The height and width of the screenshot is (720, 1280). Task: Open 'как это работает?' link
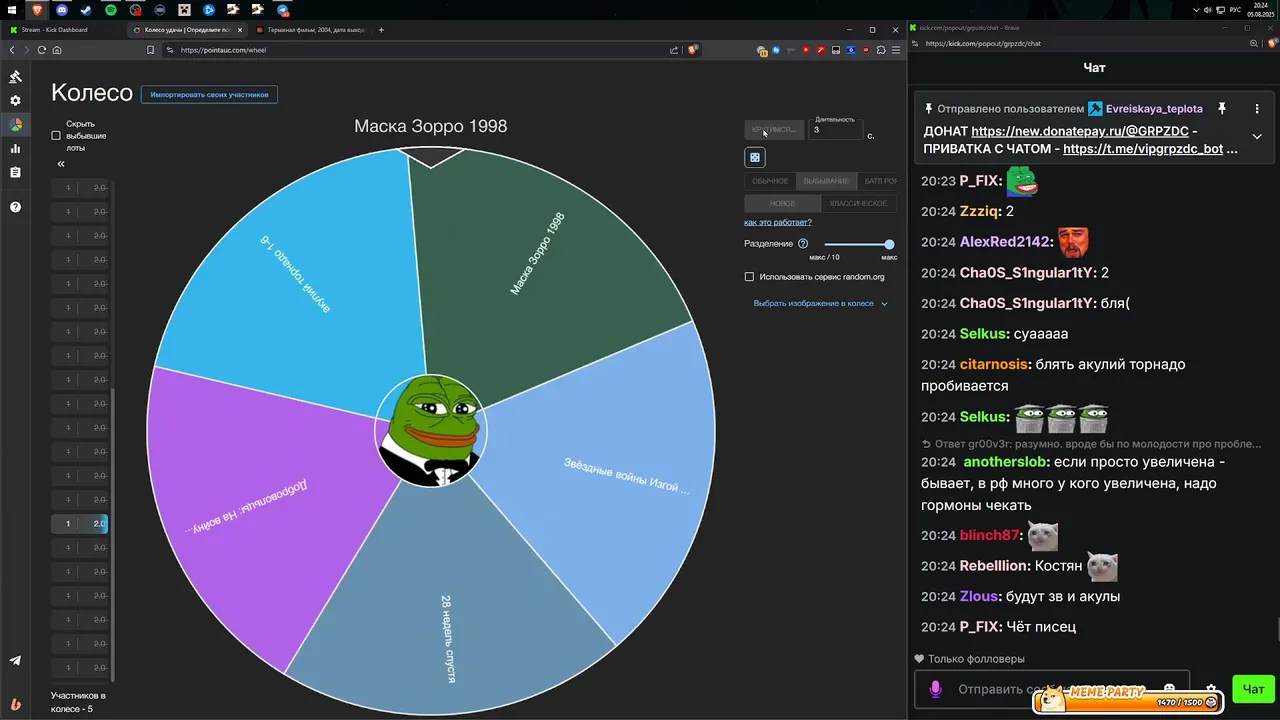click(x=778, y=222)
